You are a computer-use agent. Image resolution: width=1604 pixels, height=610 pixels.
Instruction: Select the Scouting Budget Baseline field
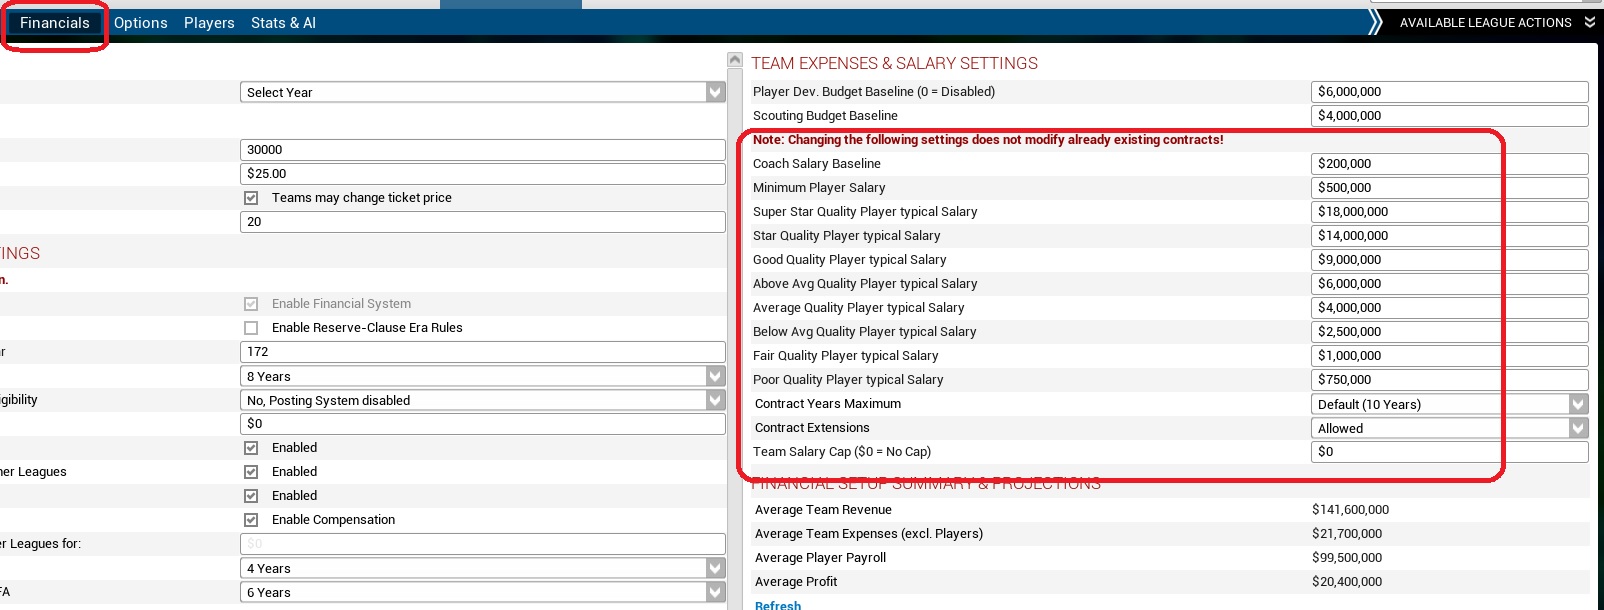click(x=1448, y=116)
